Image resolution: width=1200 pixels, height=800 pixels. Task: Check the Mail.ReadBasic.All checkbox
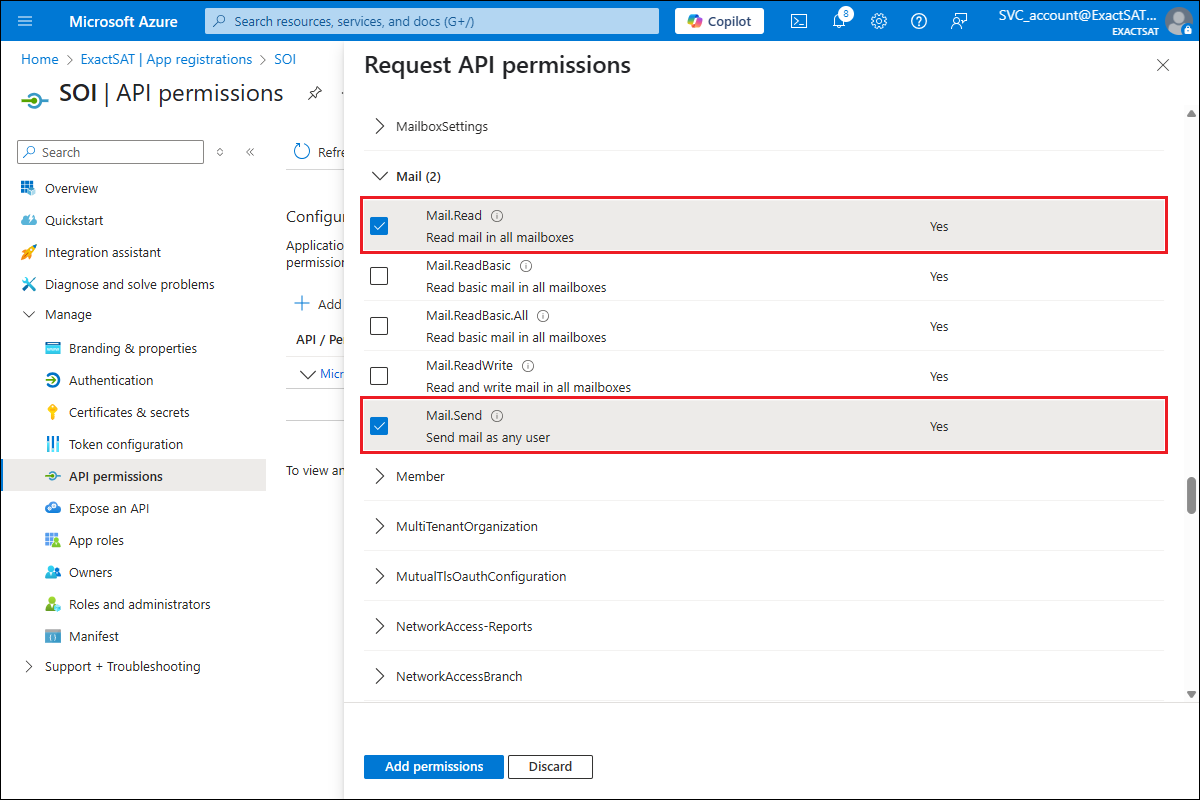[379, 326]
